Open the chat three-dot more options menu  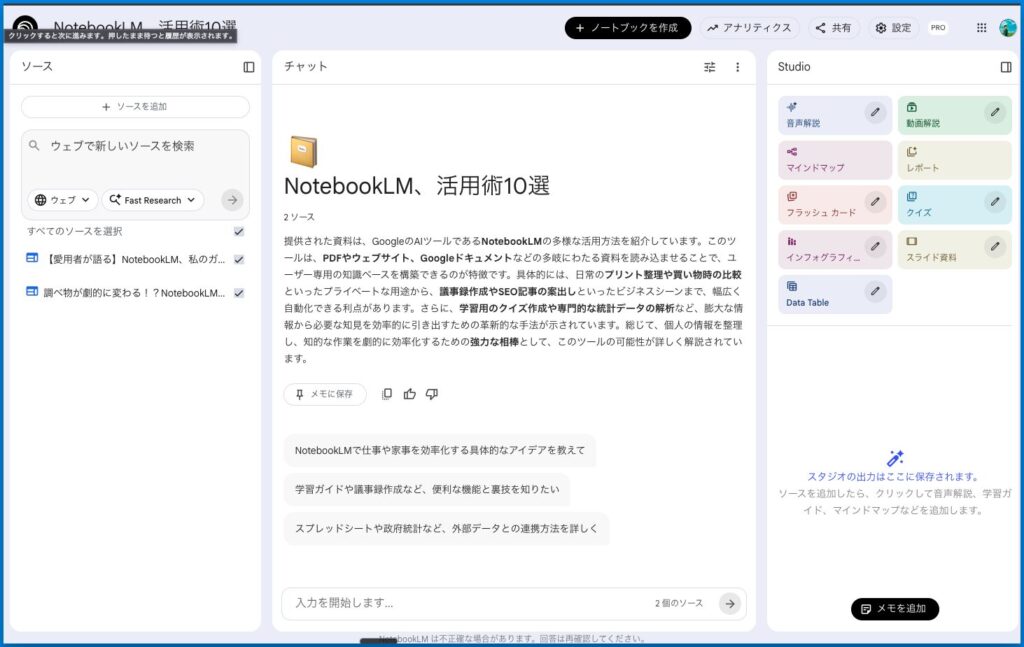738,67
